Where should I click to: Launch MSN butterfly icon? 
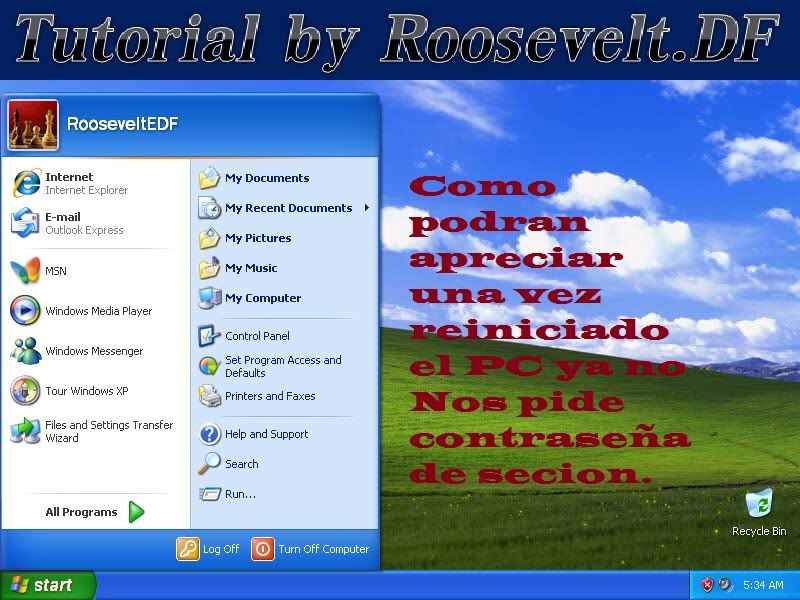click(x=25, y=270)
